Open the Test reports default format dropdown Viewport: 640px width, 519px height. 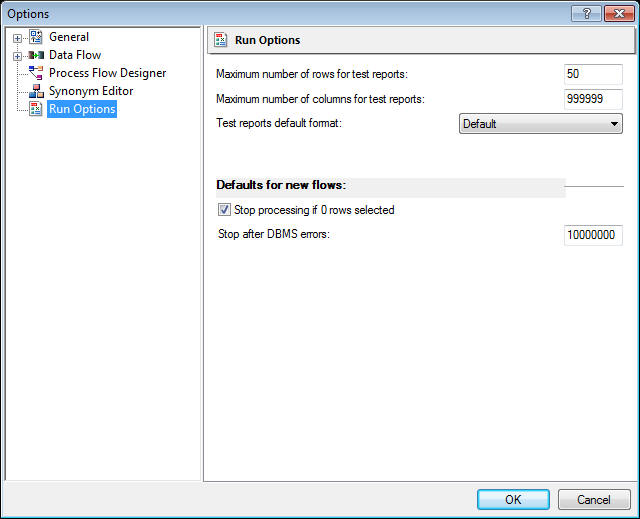(541, 124)
